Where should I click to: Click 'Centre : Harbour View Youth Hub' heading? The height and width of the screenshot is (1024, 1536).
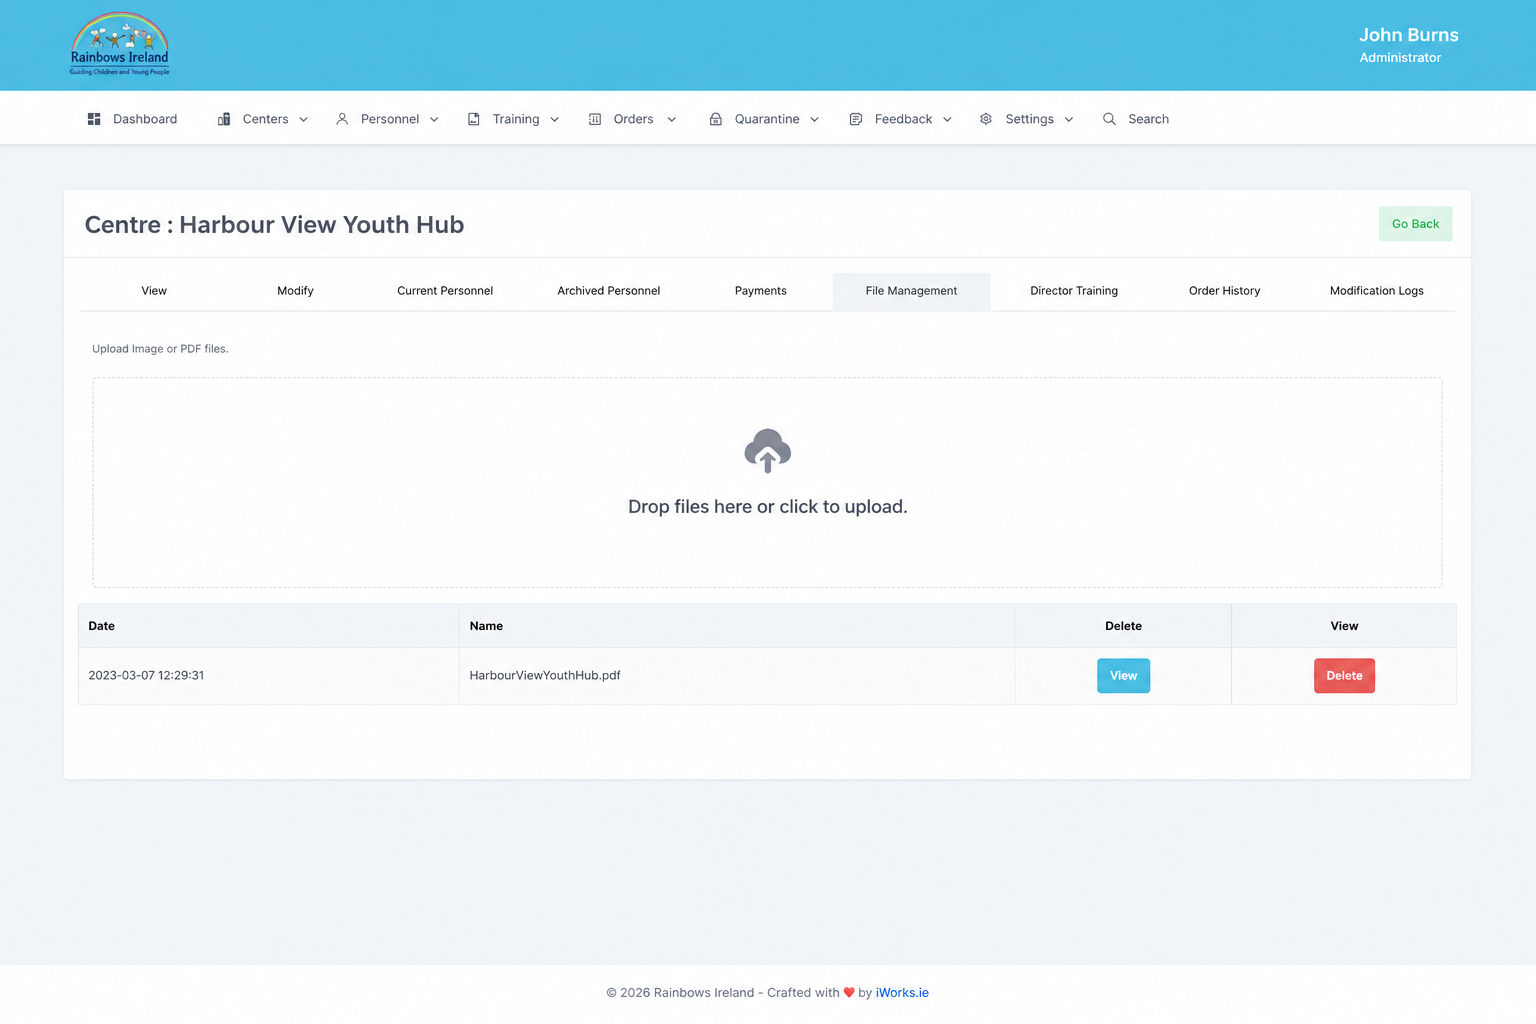click(x=274, y=225)
